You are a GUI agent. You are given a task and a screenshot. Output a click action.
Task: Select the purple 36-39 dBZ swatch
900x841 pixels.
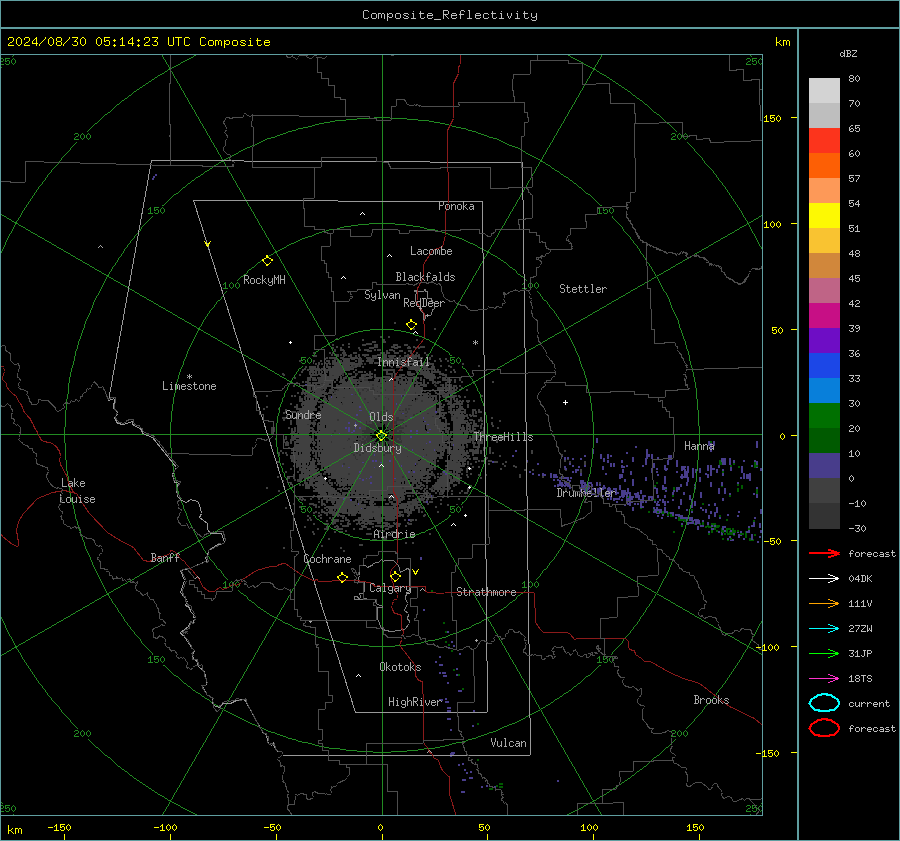coord(824,340)
